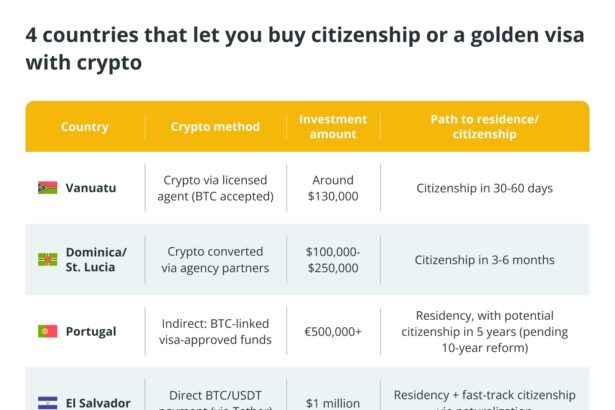
Task: Select the El Salvador country name
Action: coord(98,402)
